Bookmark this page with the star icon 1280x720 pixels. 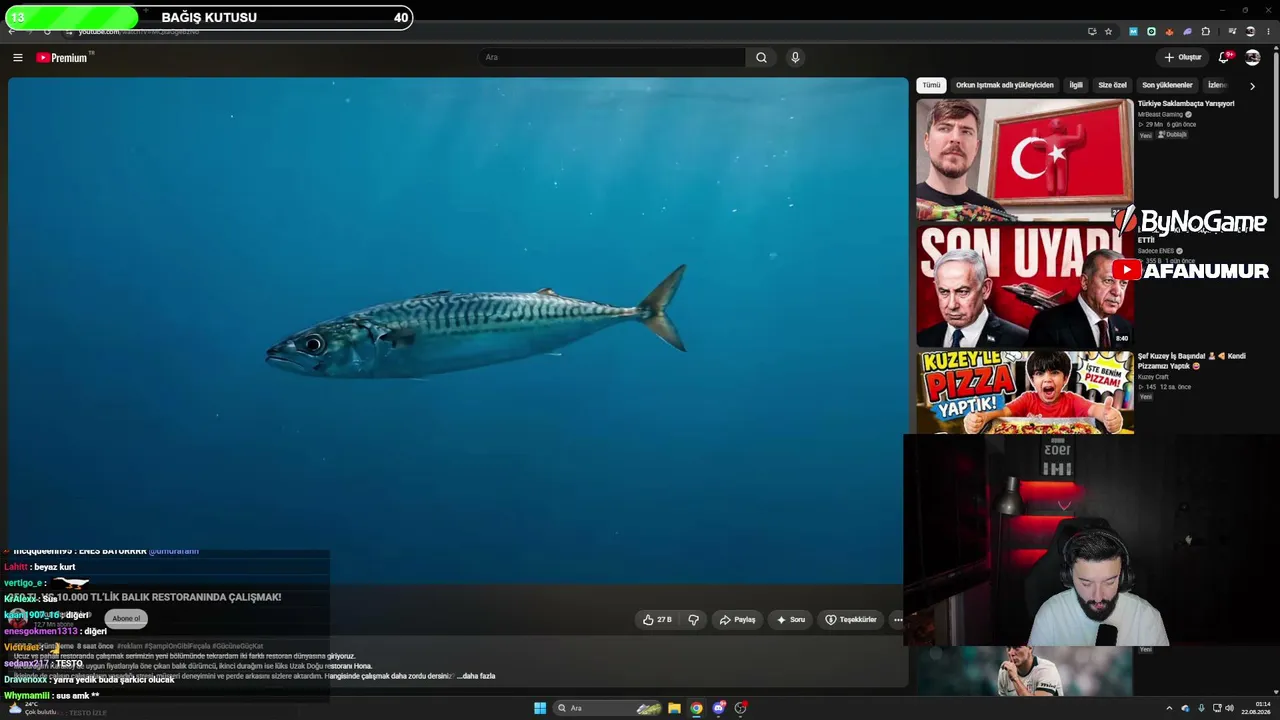coord(1108,32)
